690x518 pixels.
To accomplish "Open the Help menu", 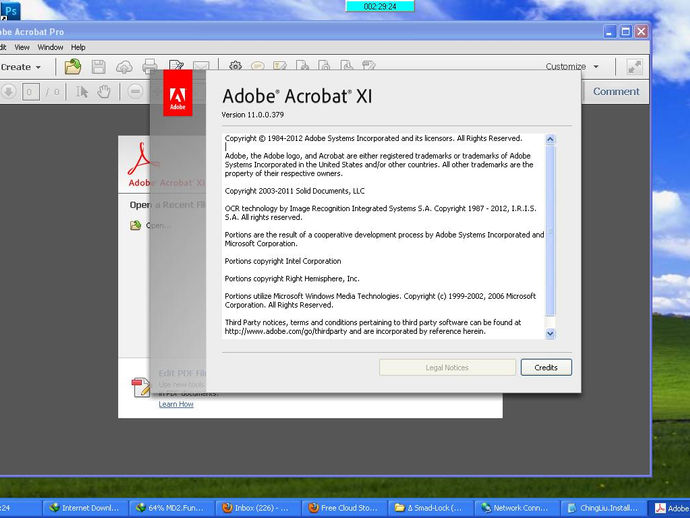I will click(78, 47).
